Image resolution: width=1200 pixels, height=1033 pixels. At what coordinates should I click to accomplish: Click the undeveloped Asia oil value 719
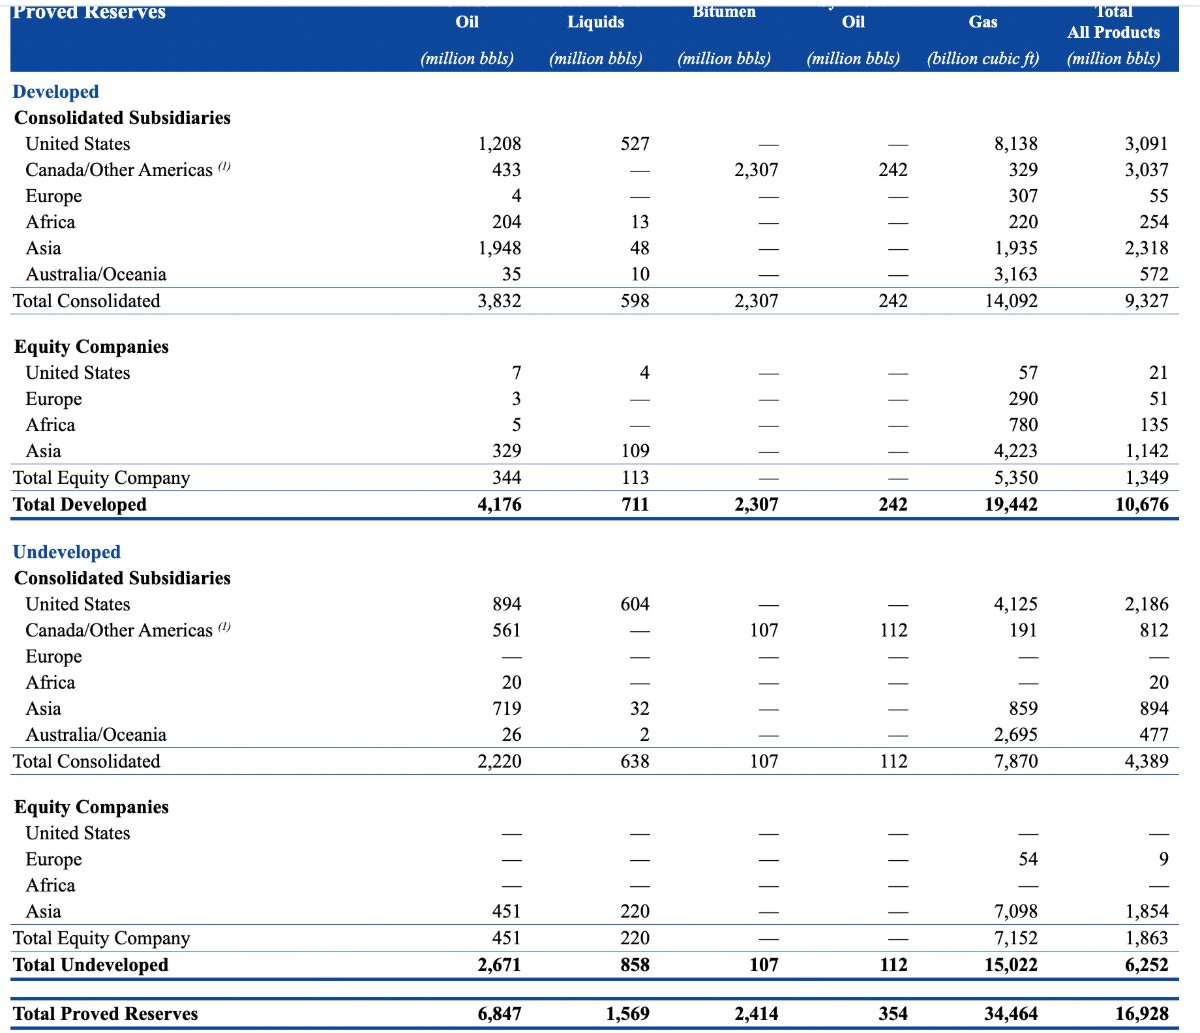(506, 708)
